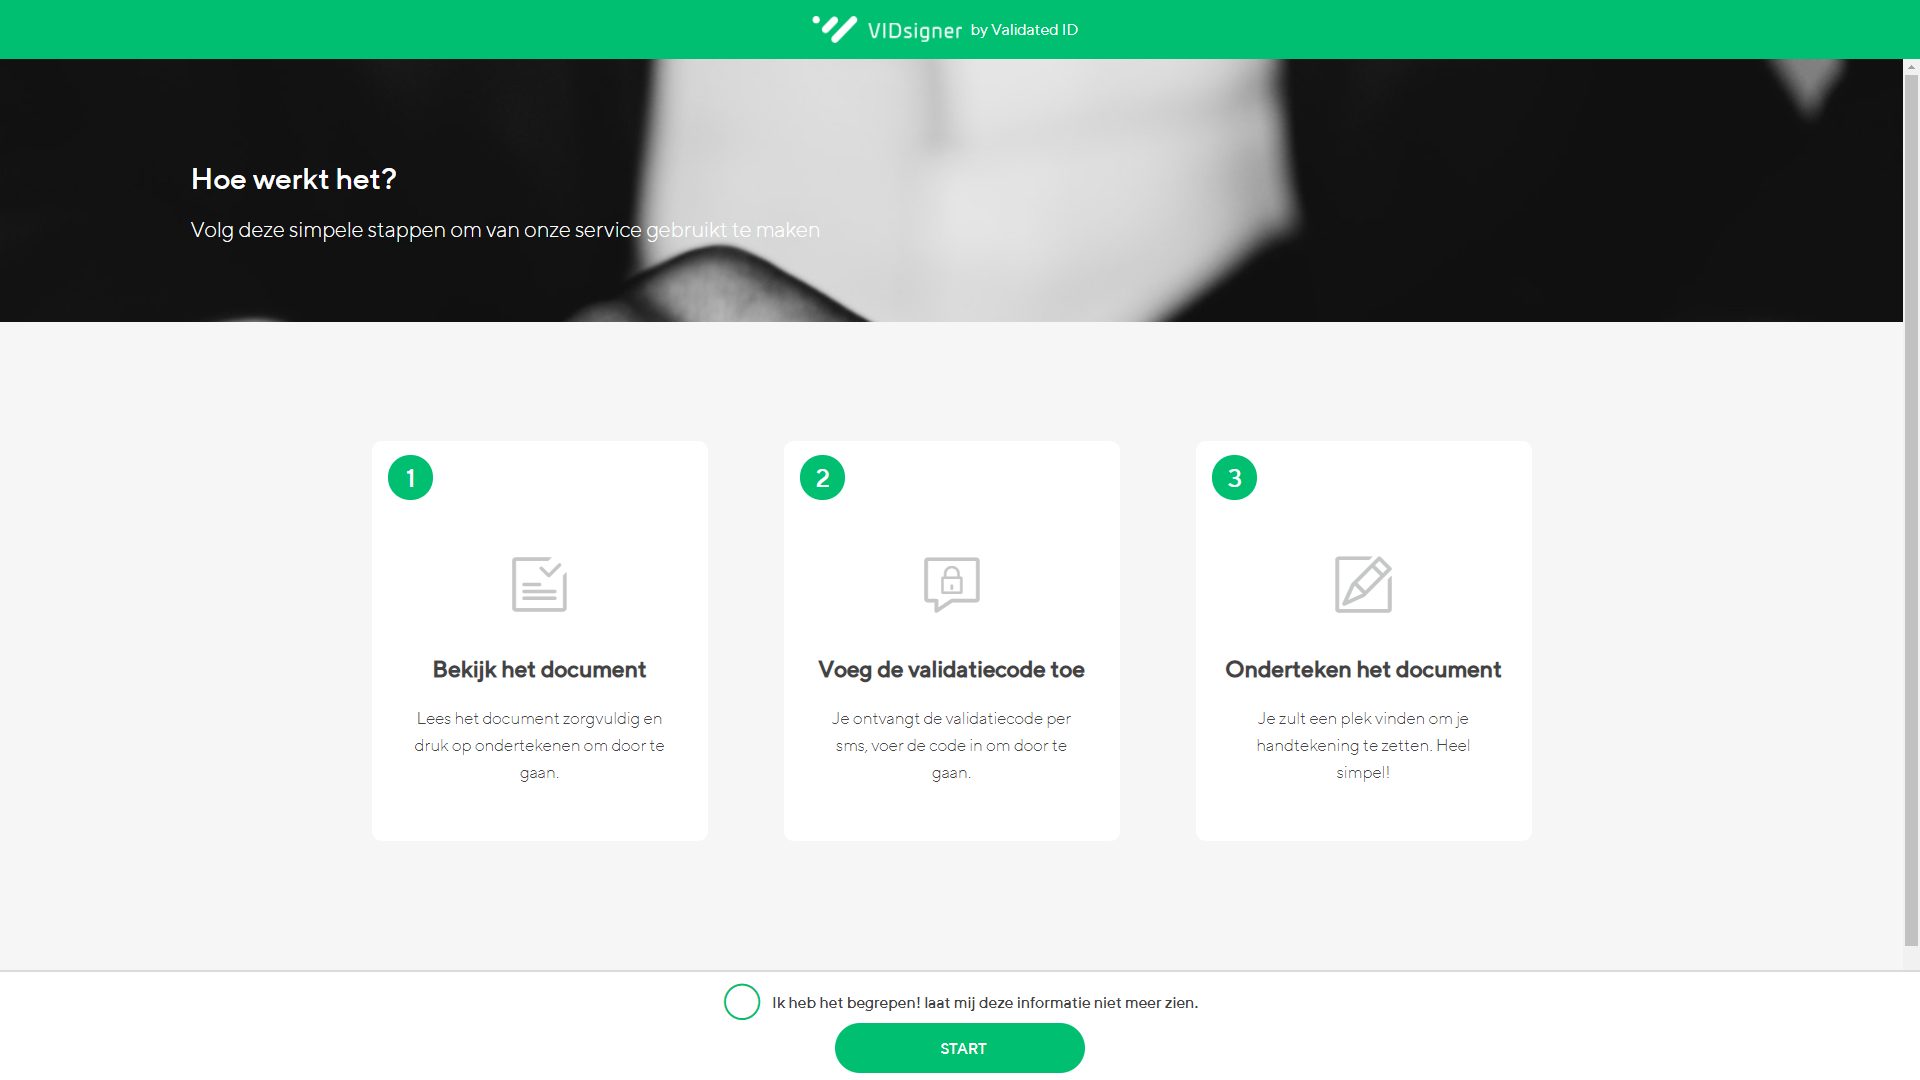
Task: Click the signature pen icon in step 3
Action: (x=1364, y=584)
